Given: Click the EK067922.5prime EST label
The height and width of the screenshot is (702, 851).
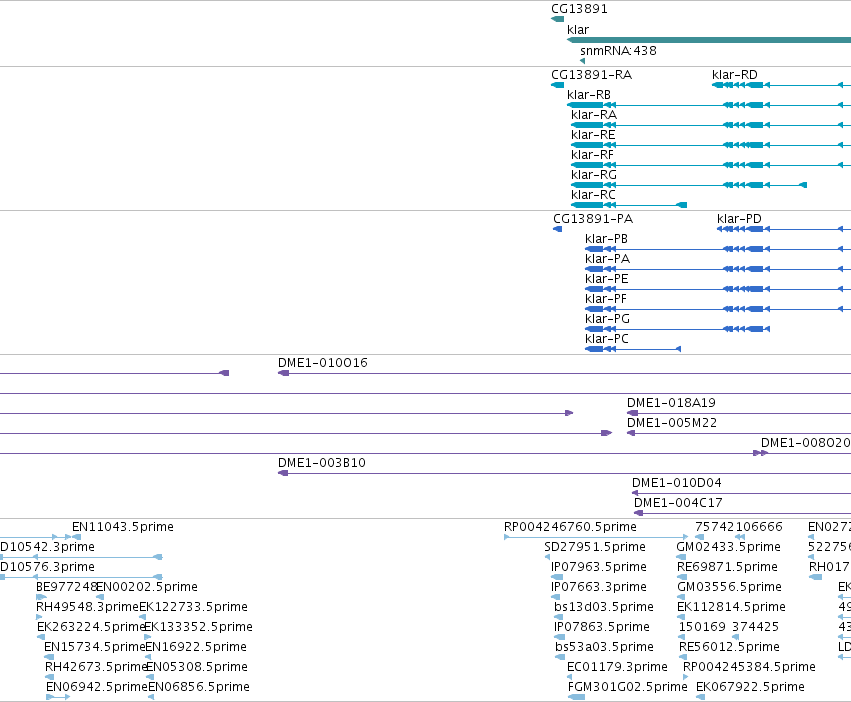Looking at the screenshot, I should point(750,687).
